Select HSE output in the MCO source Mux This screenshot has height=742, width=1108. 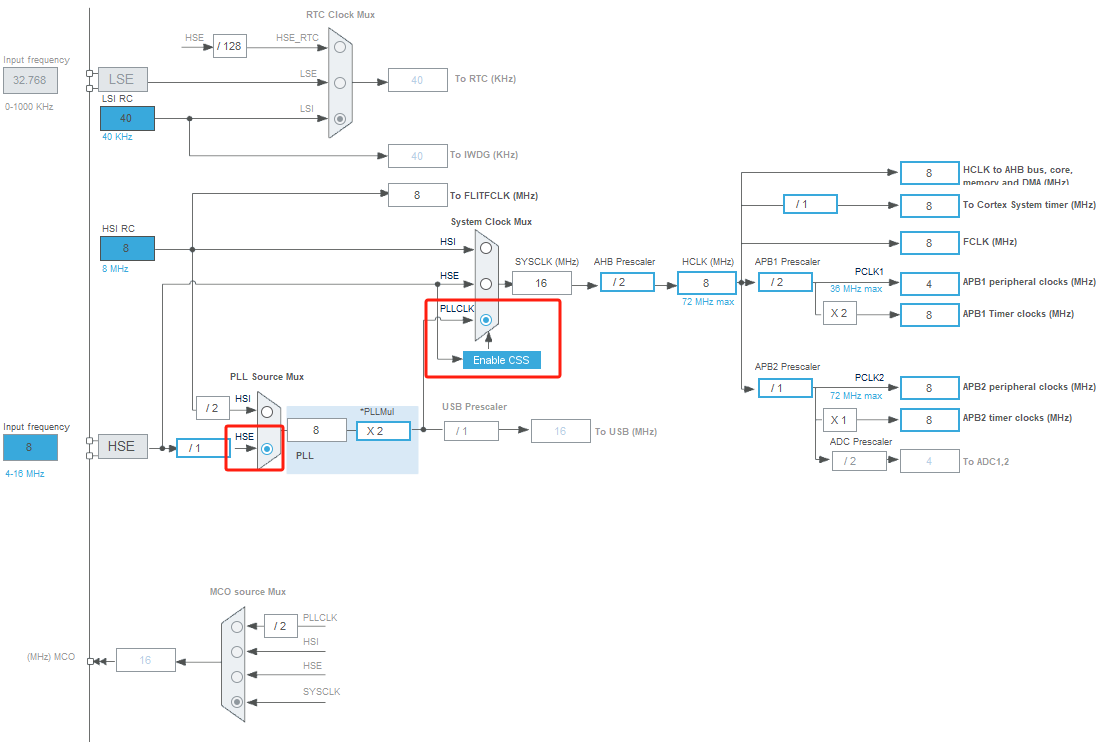236,676
